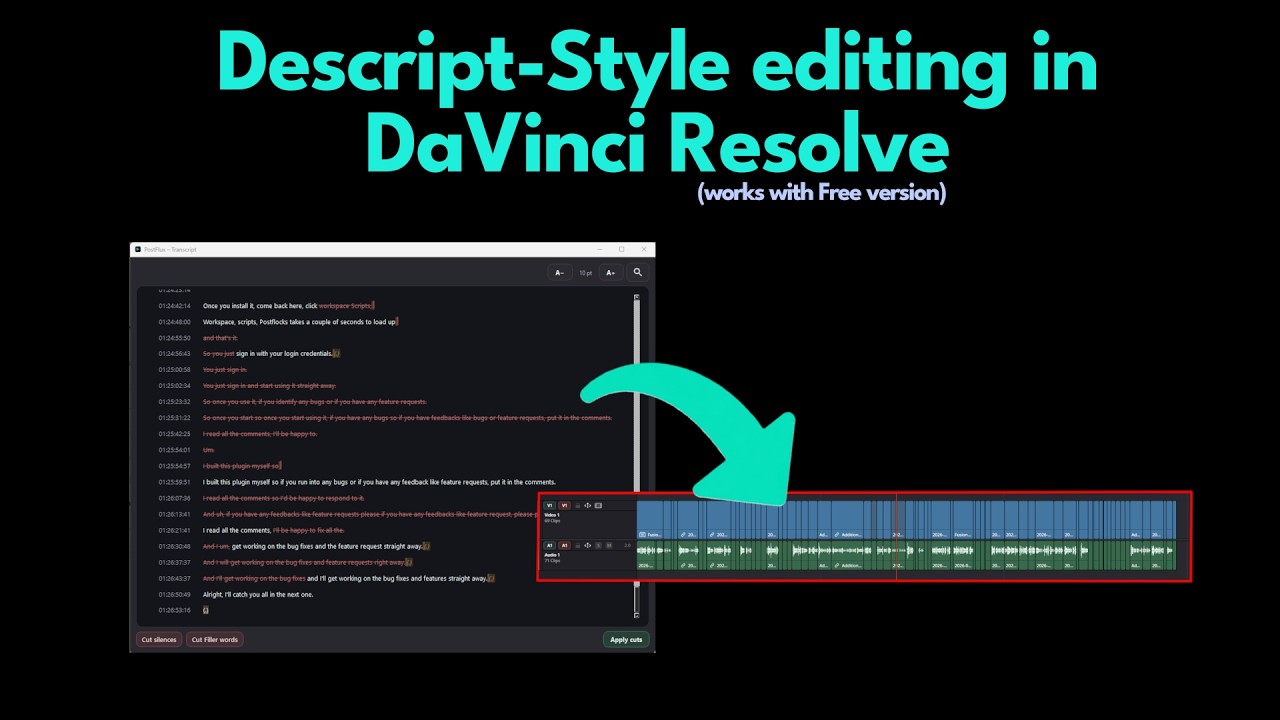Select line "I built this plugin myself so if you run into"
Viewport: 1280px width, 720px height.
pos(379,481)
